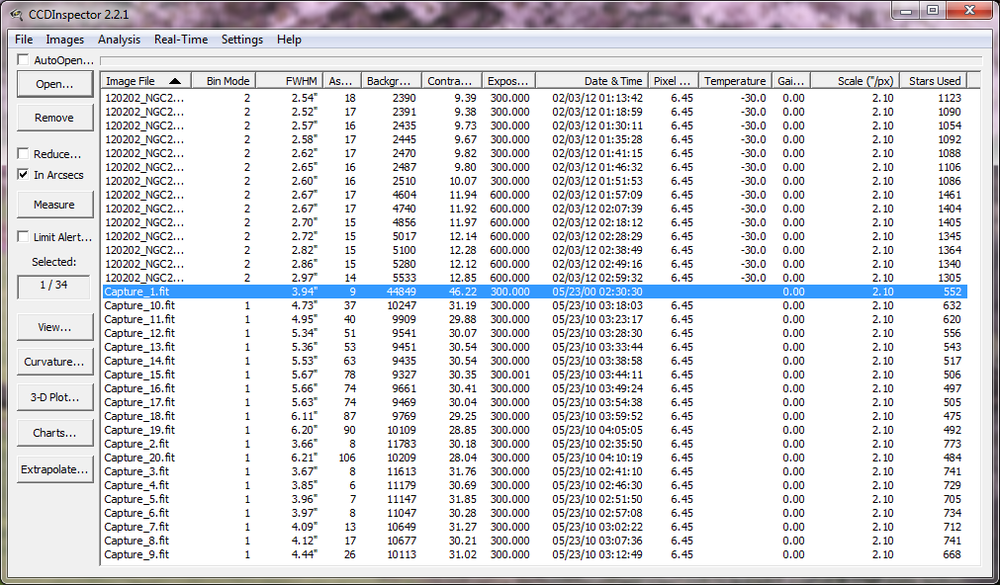Select the Capture_18.fit row
The height and width of the screenshot is (585, 1000).
coord(535,416)
